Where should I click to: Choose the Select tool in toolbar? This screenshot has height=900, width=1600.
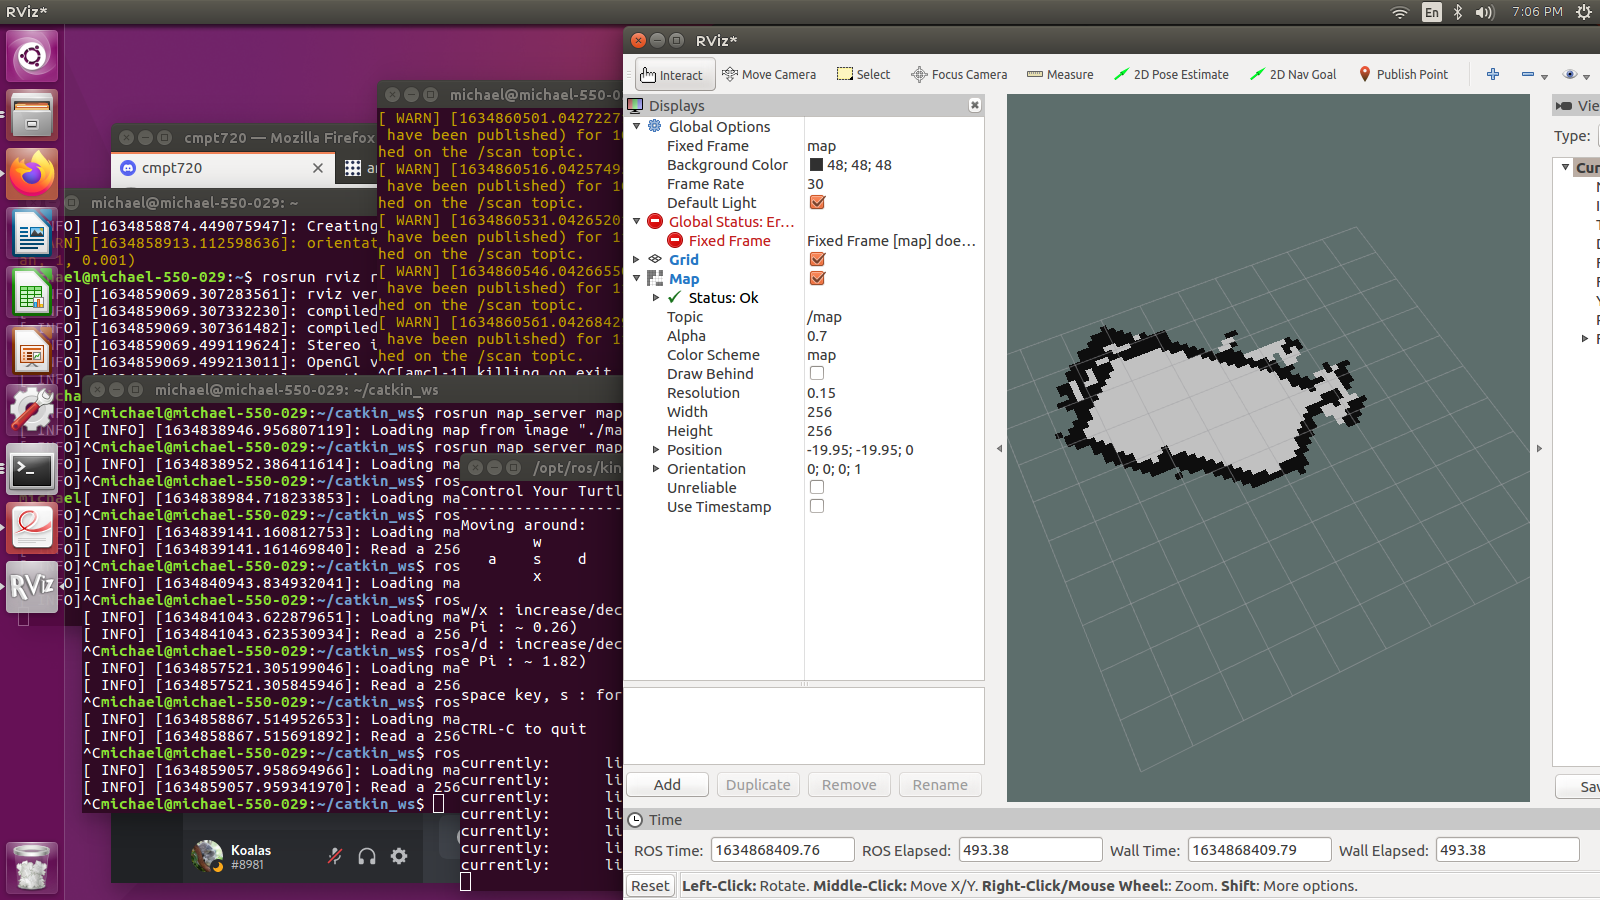(x=863, y=75)
